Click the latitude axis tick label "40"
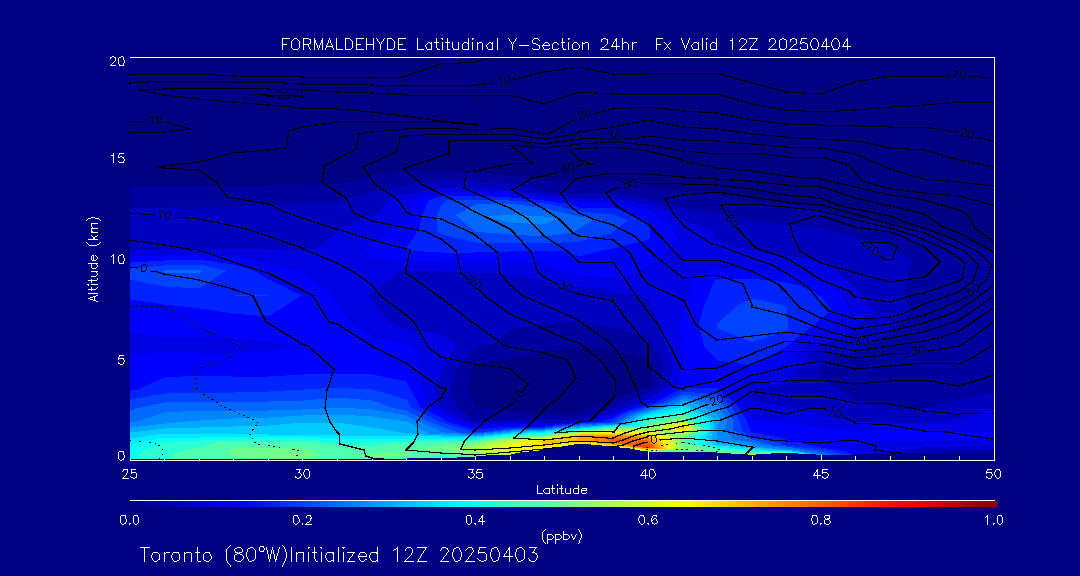The height and width of the screenshot is (576, 1080). click(647, 474)
